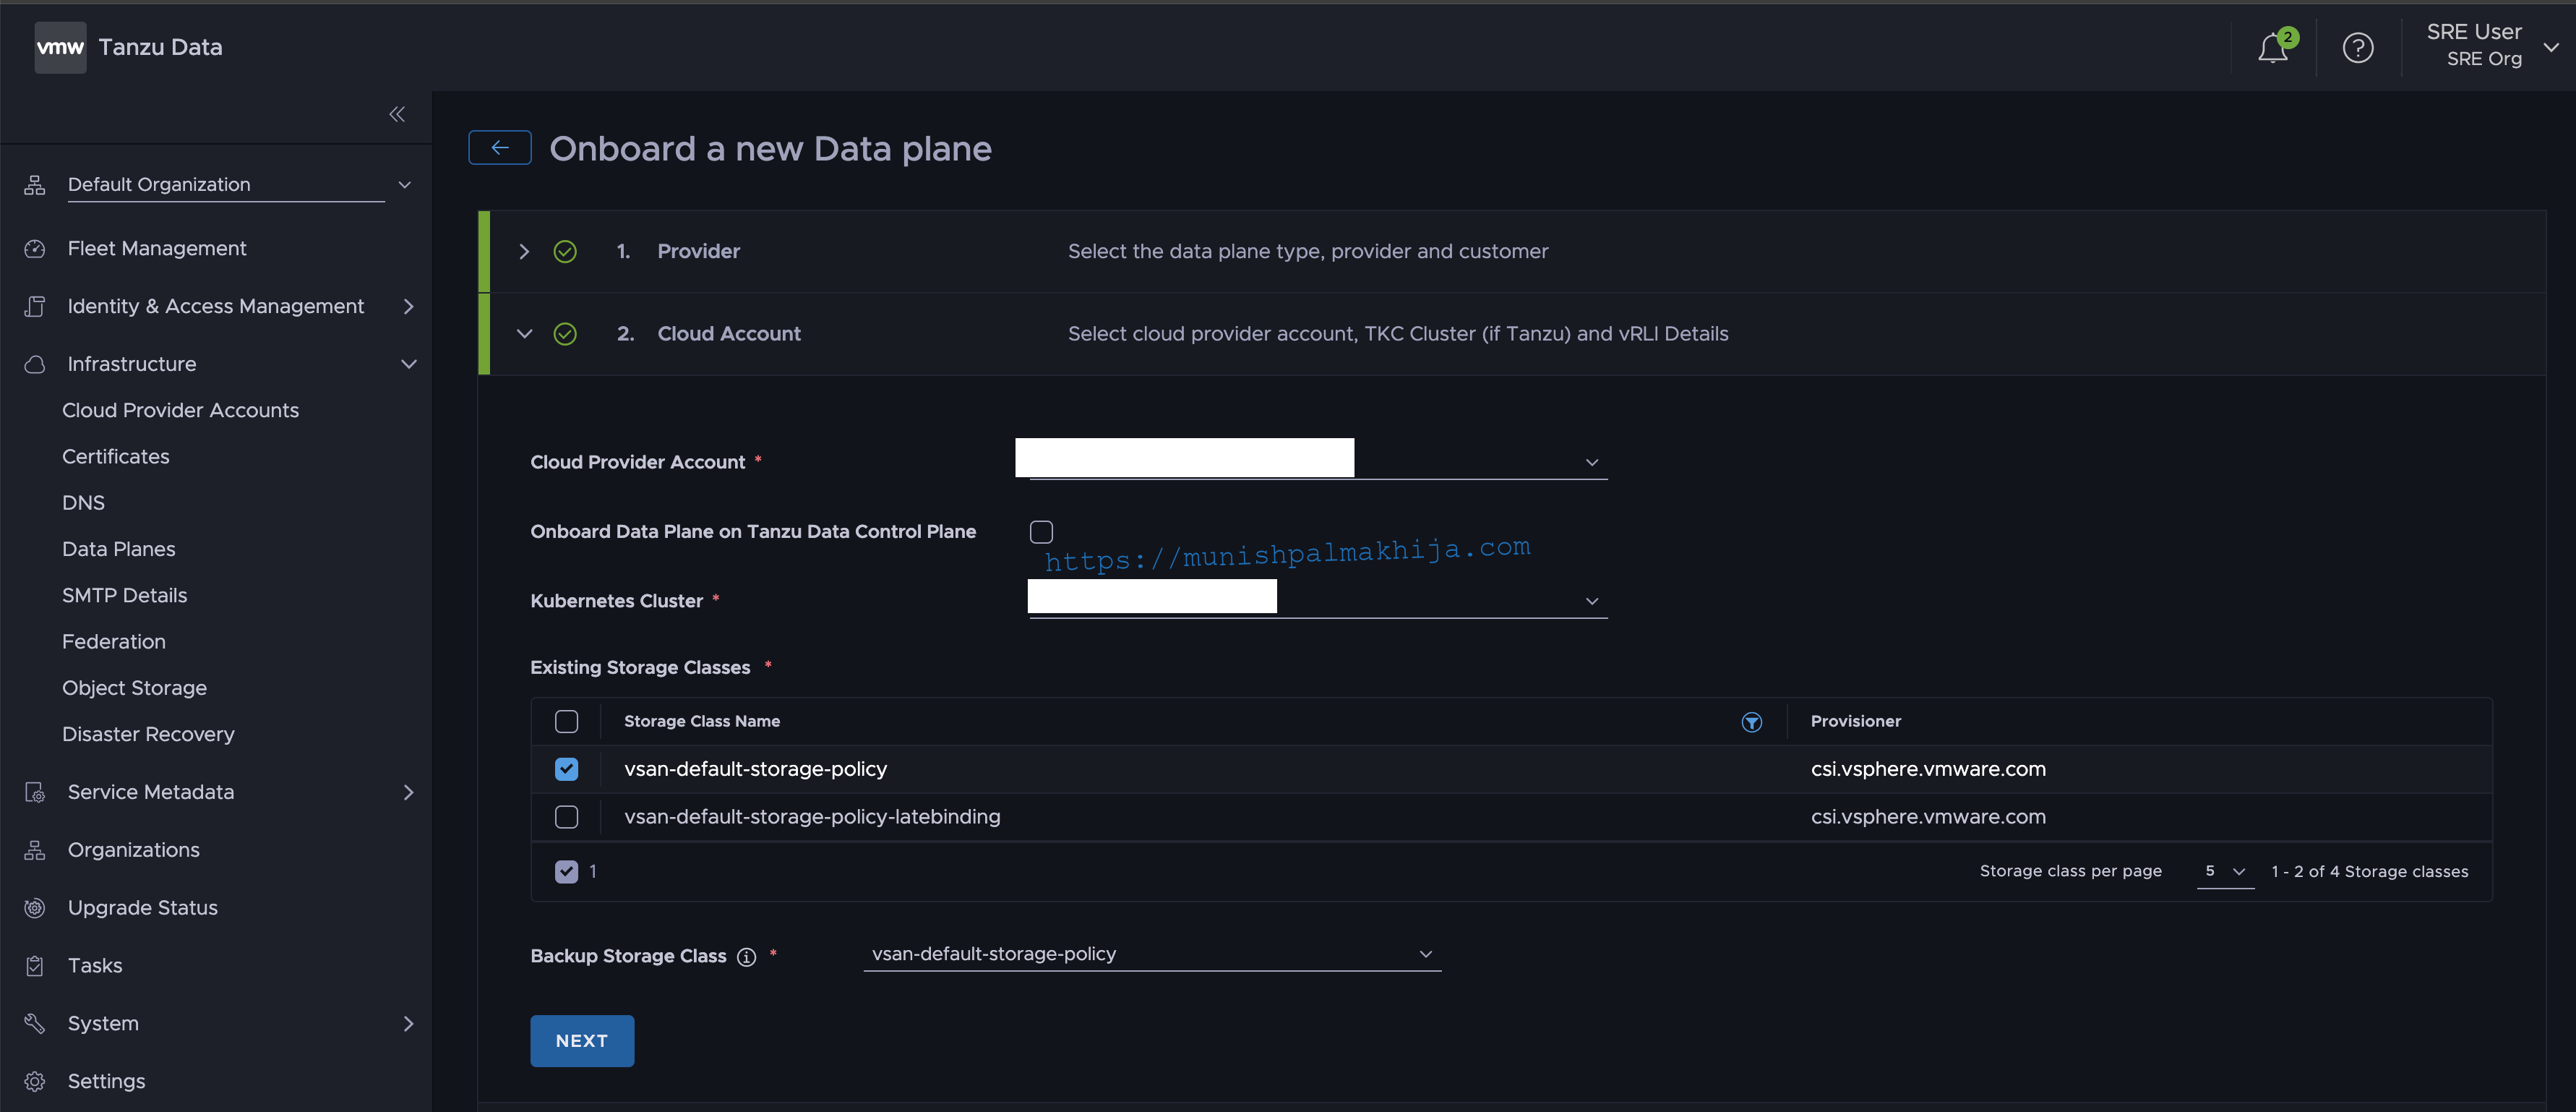Collapse the sidebar with double-chevron icon
The height and width of the screenshot is (1112, 2576).
397,114
